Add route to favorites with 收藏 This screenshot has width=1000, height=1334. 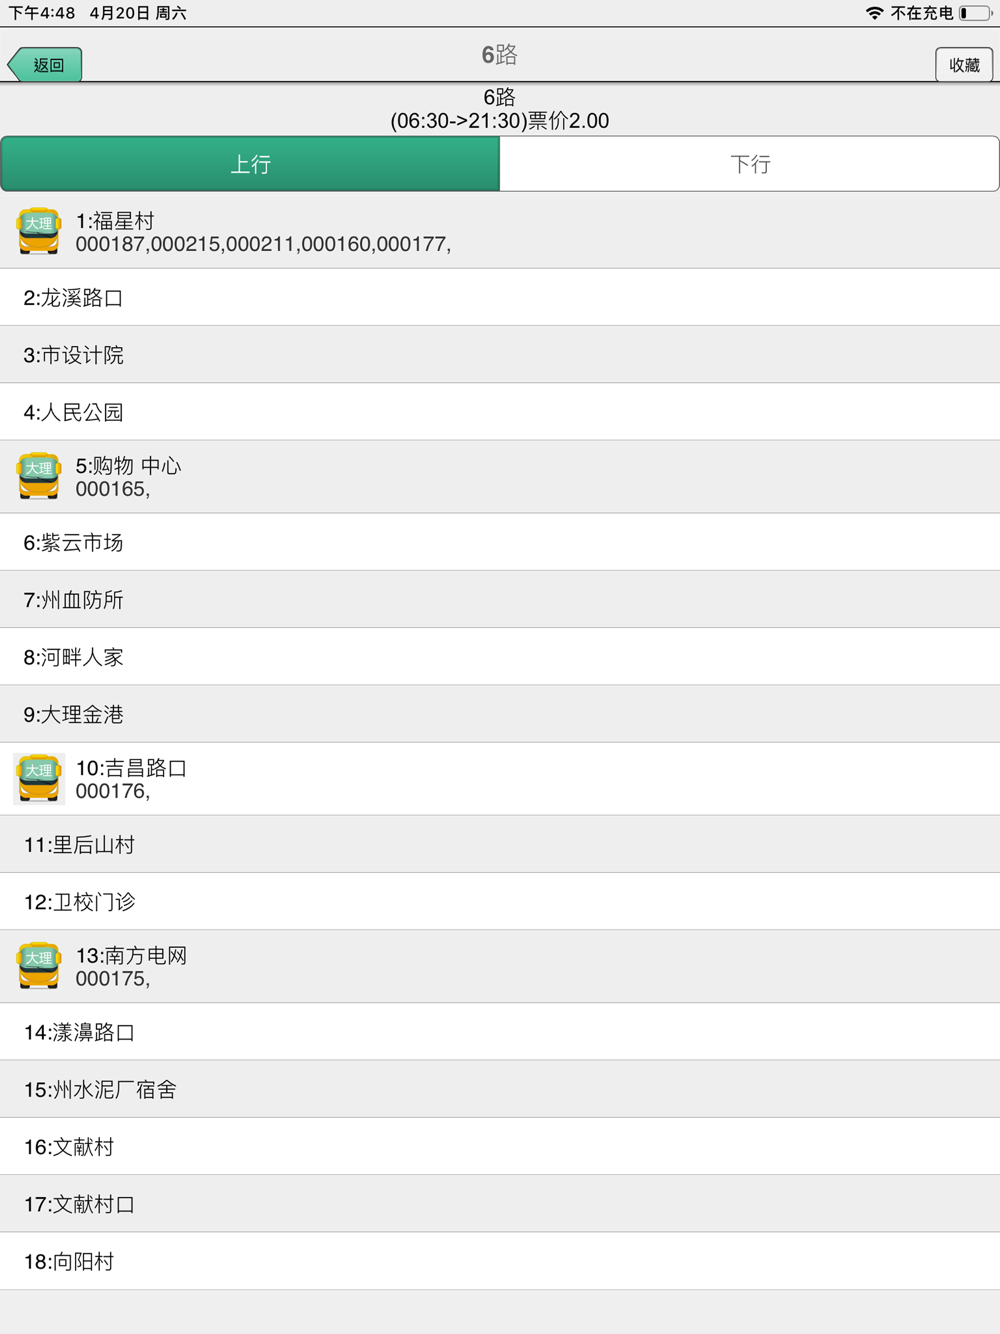tap(964, 65)
